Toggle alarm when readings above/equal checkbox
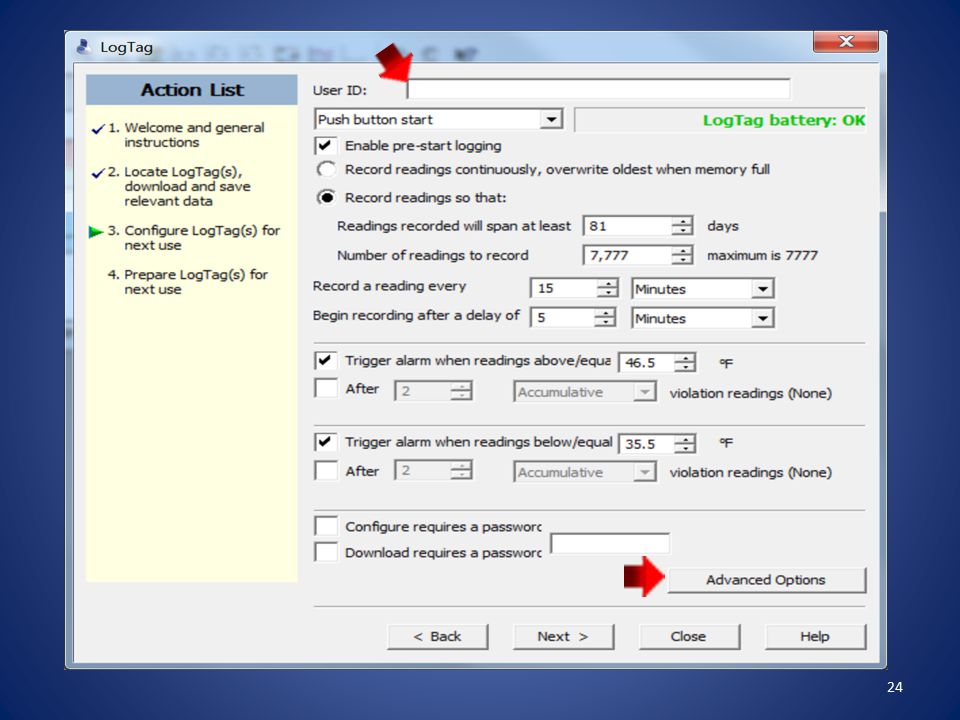 (x=326, y=360)
